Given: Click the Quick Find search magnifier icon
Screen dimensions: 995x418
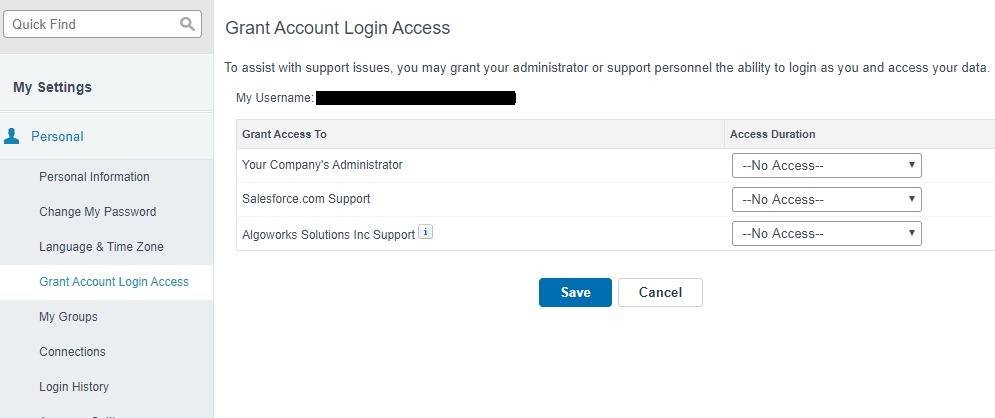Looking at the screenshot, I should (187, 24).
